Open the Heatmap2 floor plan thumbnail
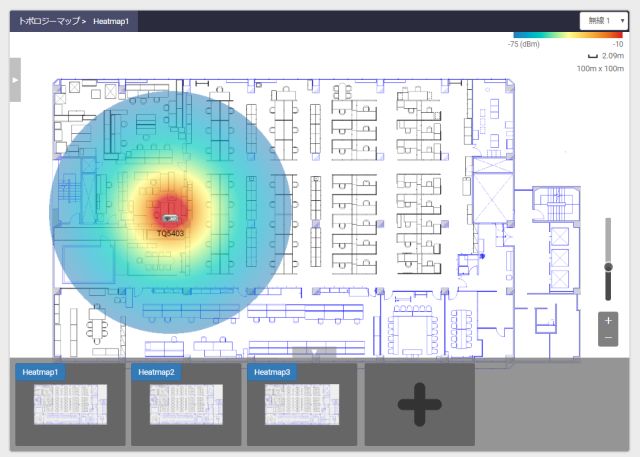 click(x=187, y=404)
